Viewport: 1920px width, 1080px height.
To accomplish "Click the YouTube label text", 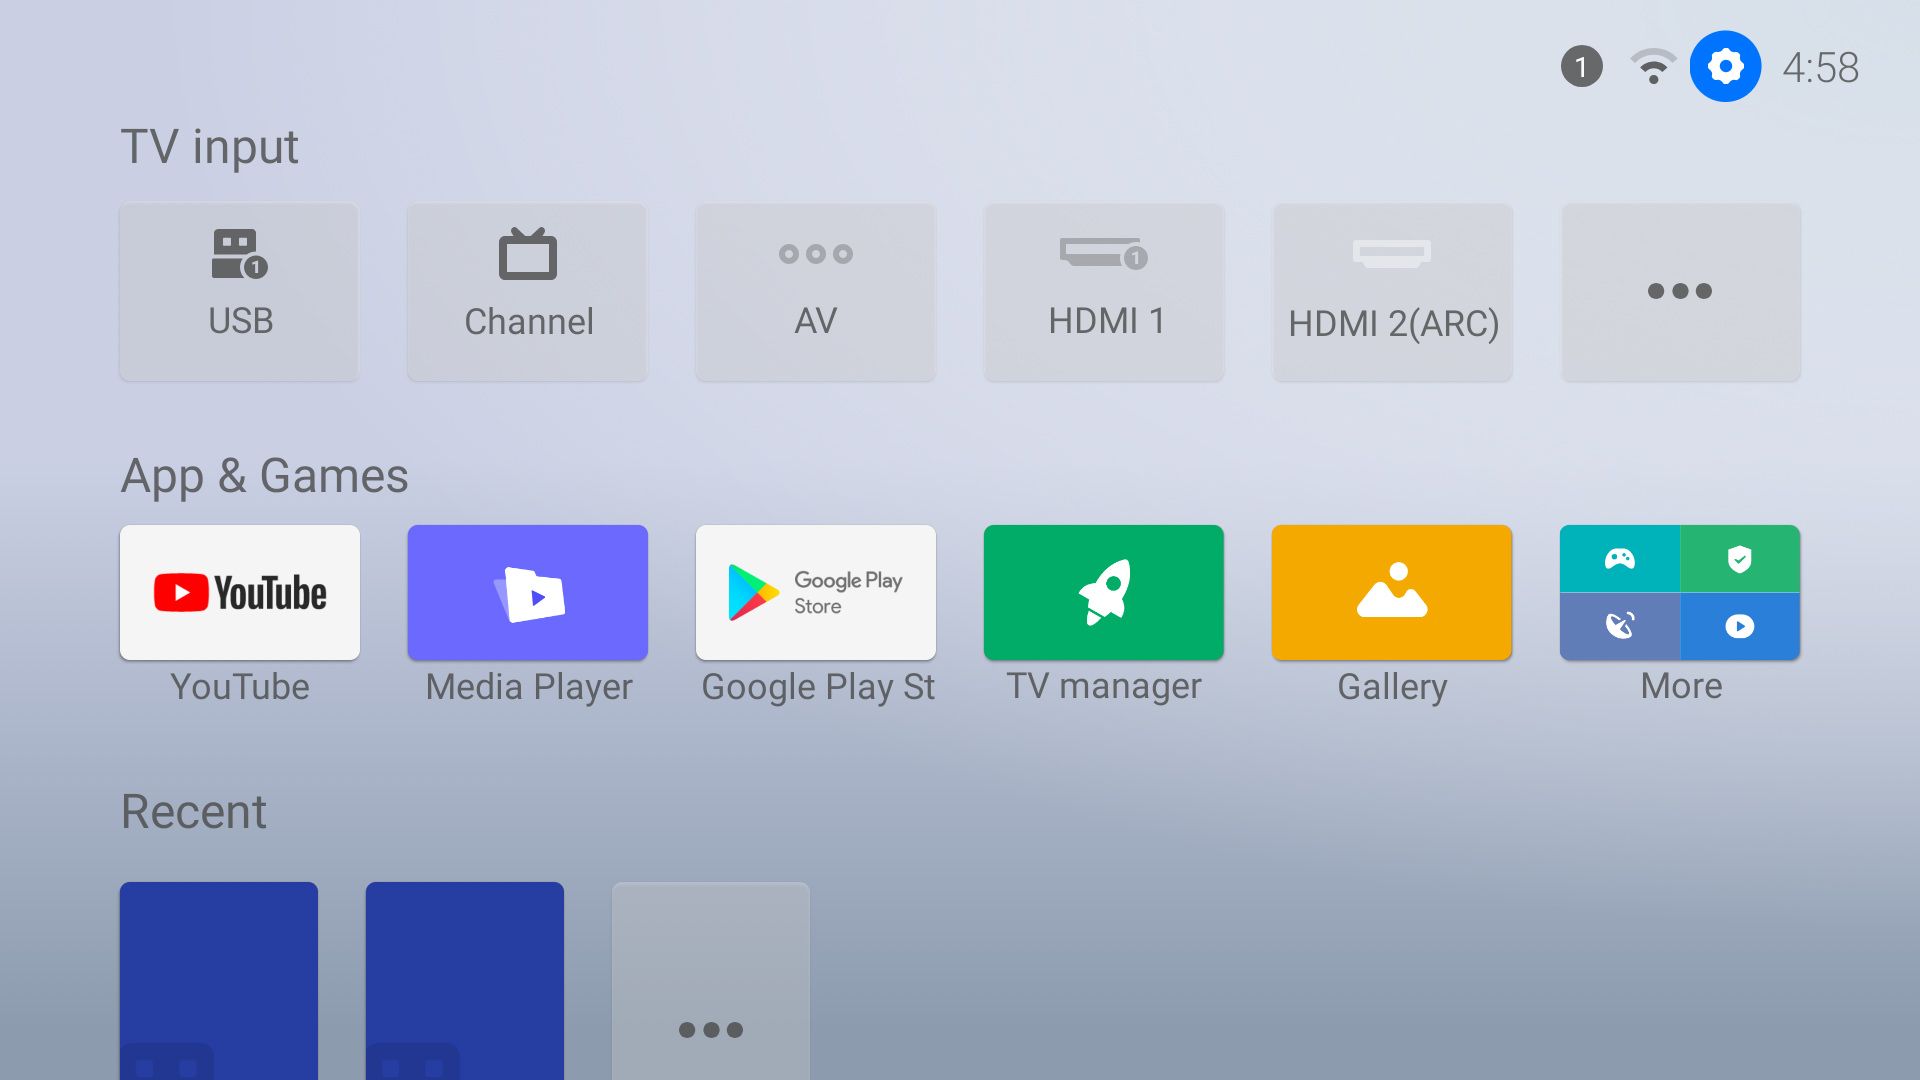I will [x=239, y=687].
